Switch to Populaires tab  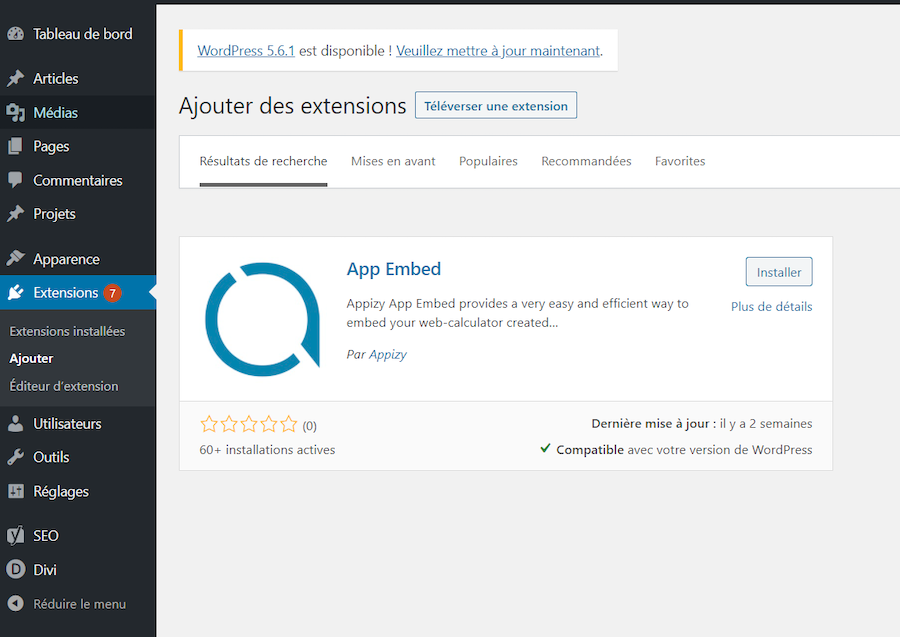click(x=488, y=161)
